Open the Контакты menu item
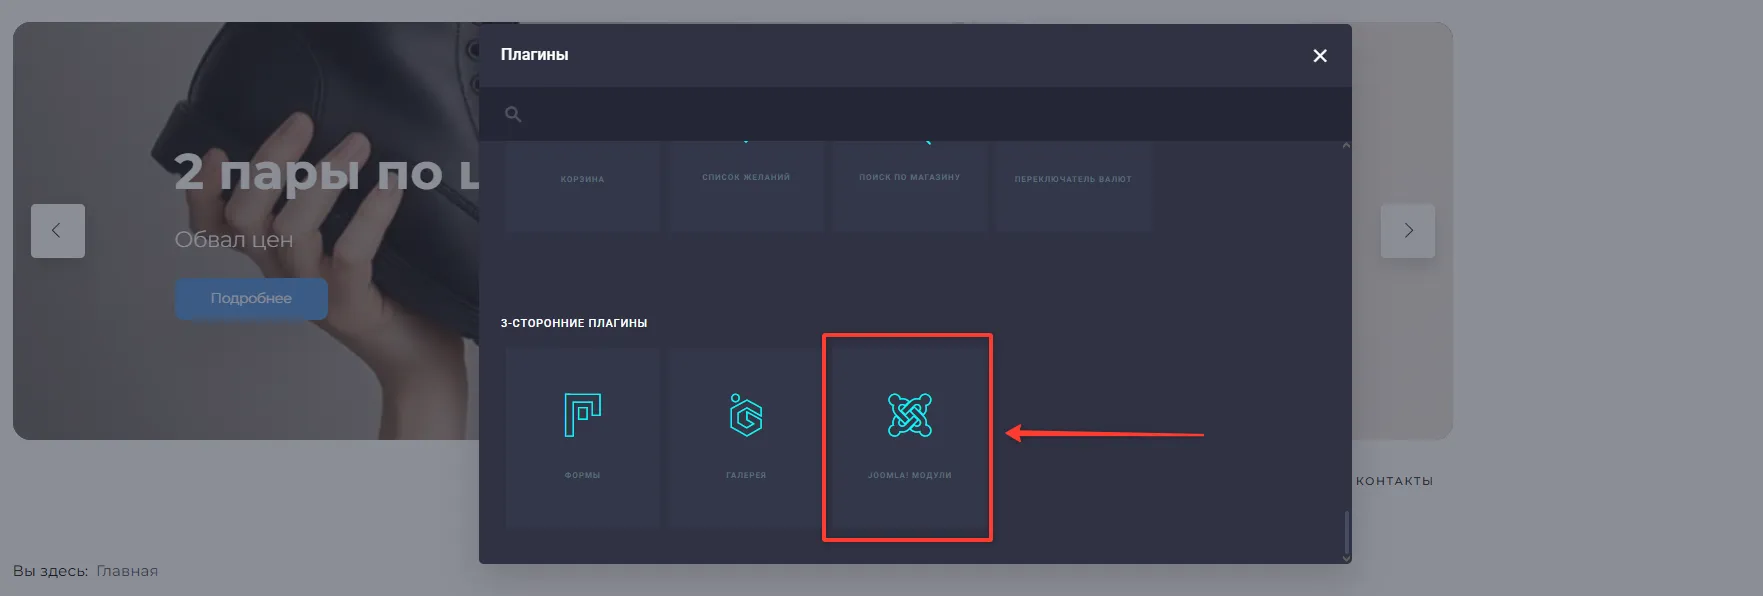 click(1394, 481)
